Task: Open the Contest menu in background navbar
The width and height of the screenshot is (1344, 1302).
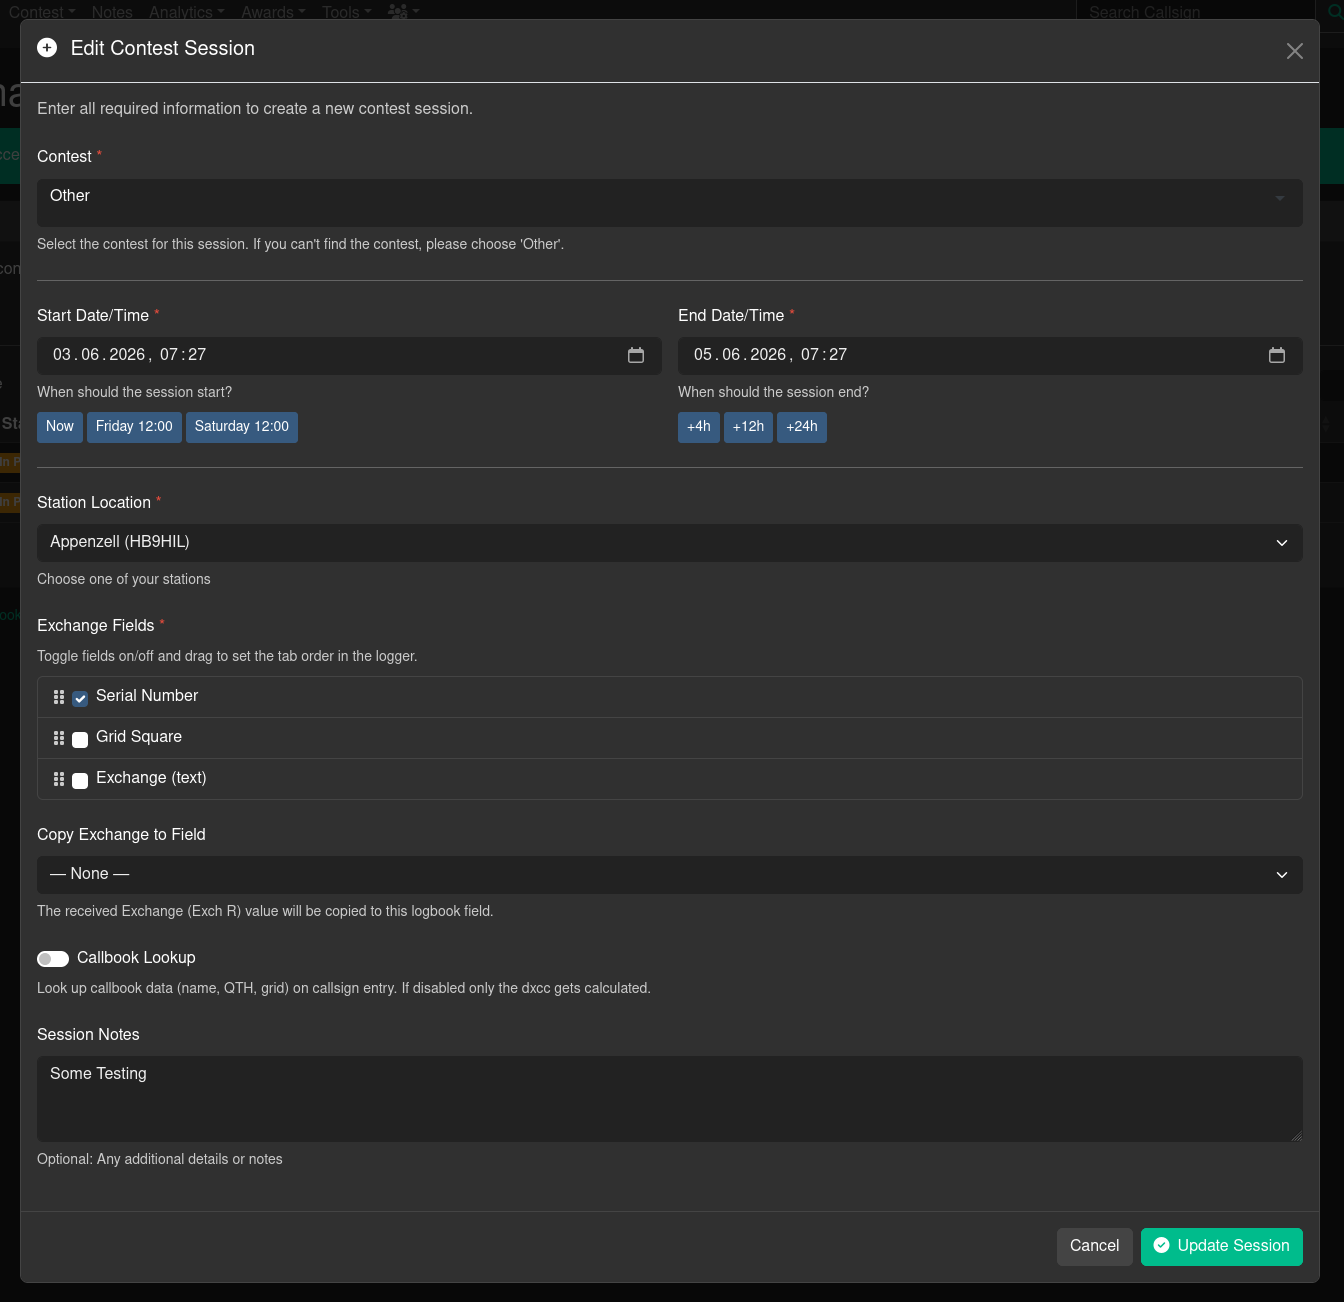Action: click(42, 12)
